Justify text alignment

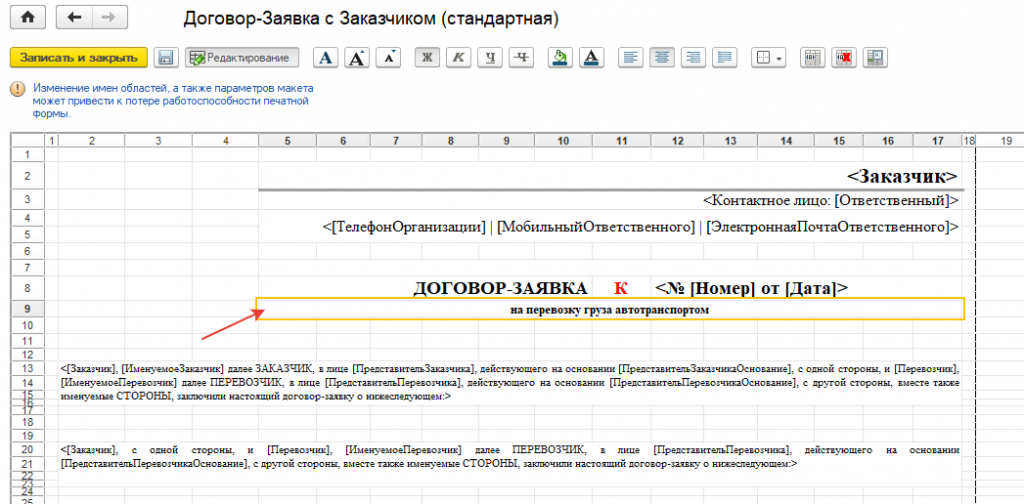[724, 57]
